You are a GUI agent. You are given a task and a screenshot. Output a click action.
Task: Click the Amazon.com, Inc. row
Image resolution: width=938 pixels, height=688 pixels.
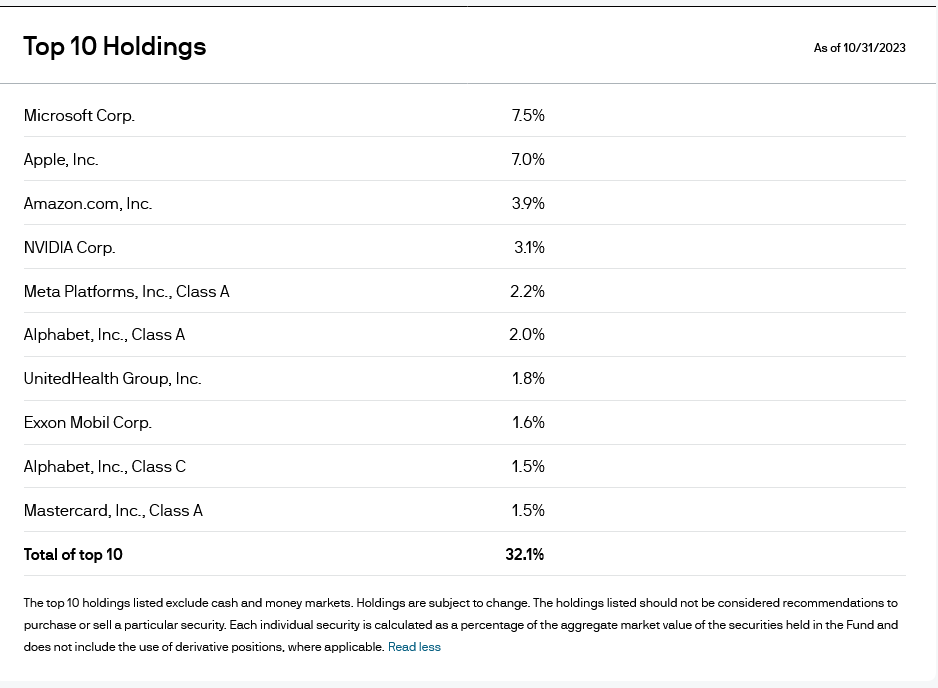pos(465,203)
